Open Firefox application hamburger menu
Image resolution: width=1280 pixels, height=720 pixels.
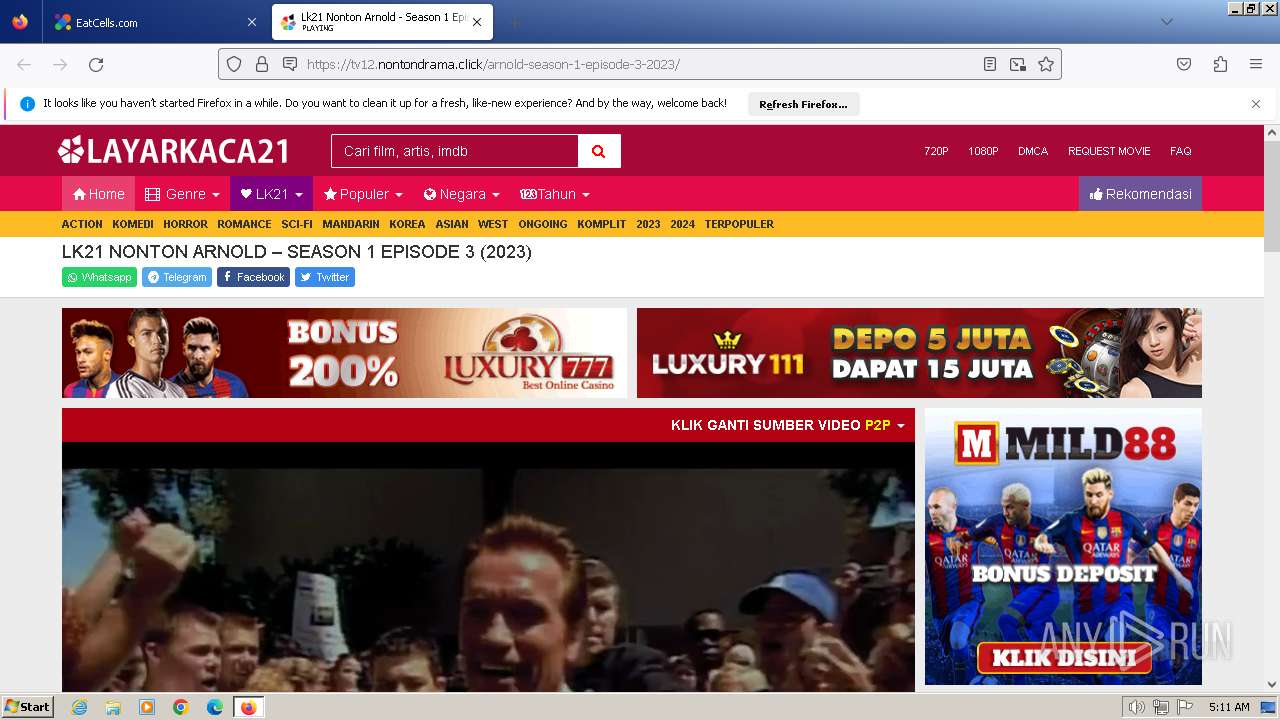click(1256, 64)
